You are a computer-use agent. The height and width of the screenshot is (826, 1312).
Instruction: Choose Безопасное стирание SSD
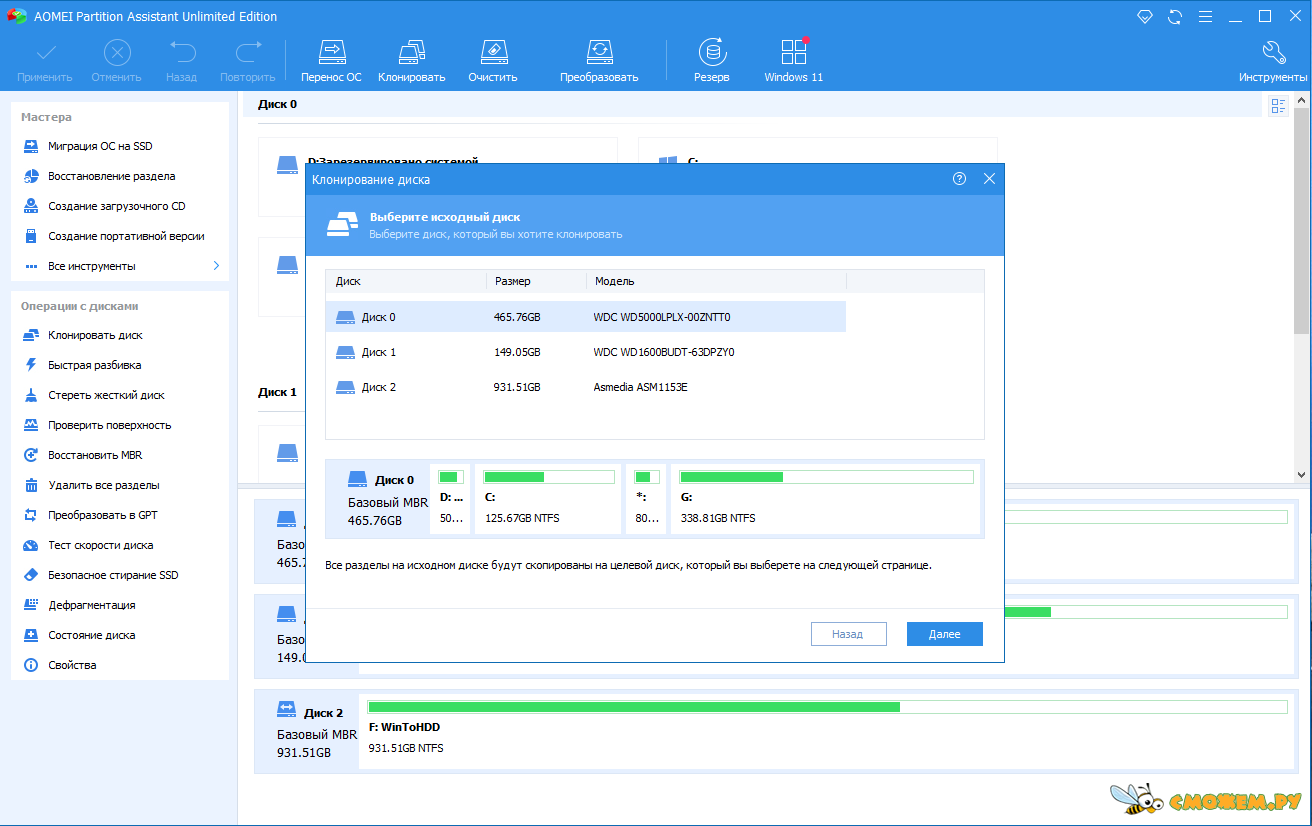[x=113, y=575]
